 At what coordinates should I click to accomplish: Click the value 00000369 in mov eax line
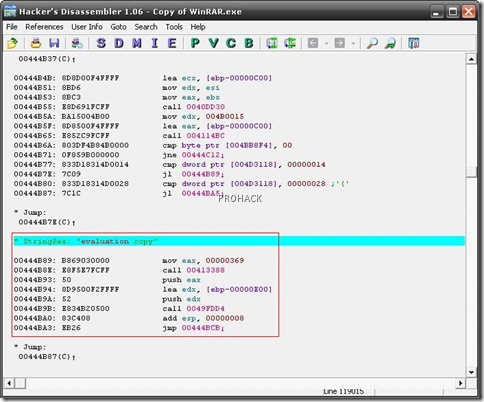[x=225, y=261]
